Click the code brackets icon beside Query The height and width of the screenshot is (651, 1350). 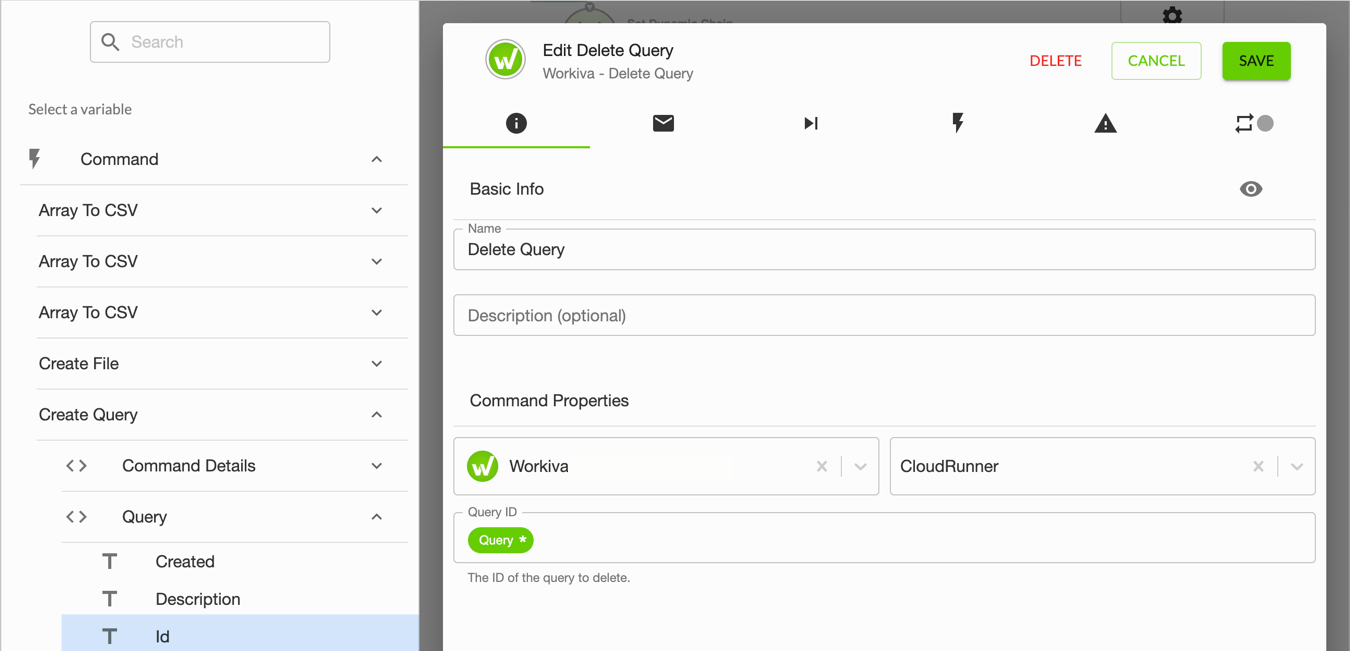(x=76, y=517)
